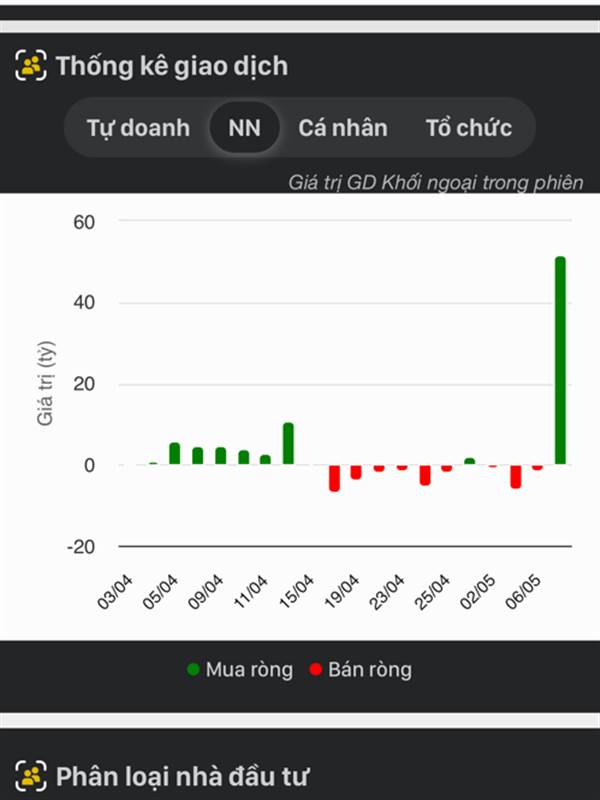Screen dimensions: 600x800
Task: Click the Thống kê giao dịch section title
Action: click(x=171, y=67)
